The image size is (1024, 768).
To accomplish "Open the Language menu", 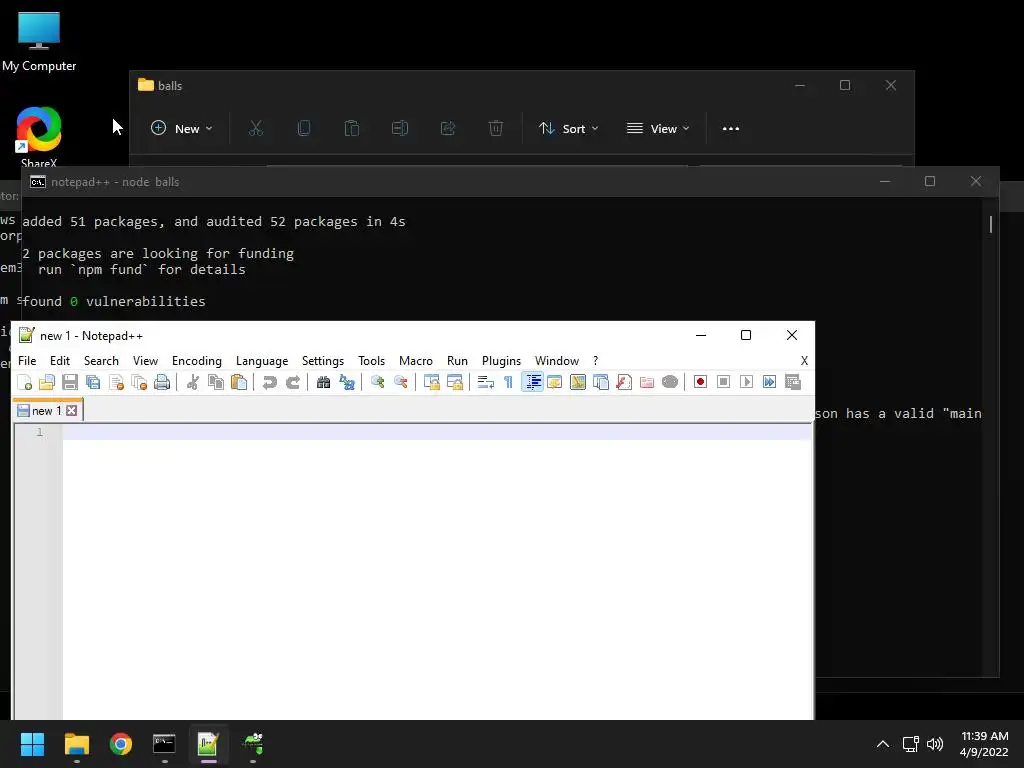I will pos(262,360).
